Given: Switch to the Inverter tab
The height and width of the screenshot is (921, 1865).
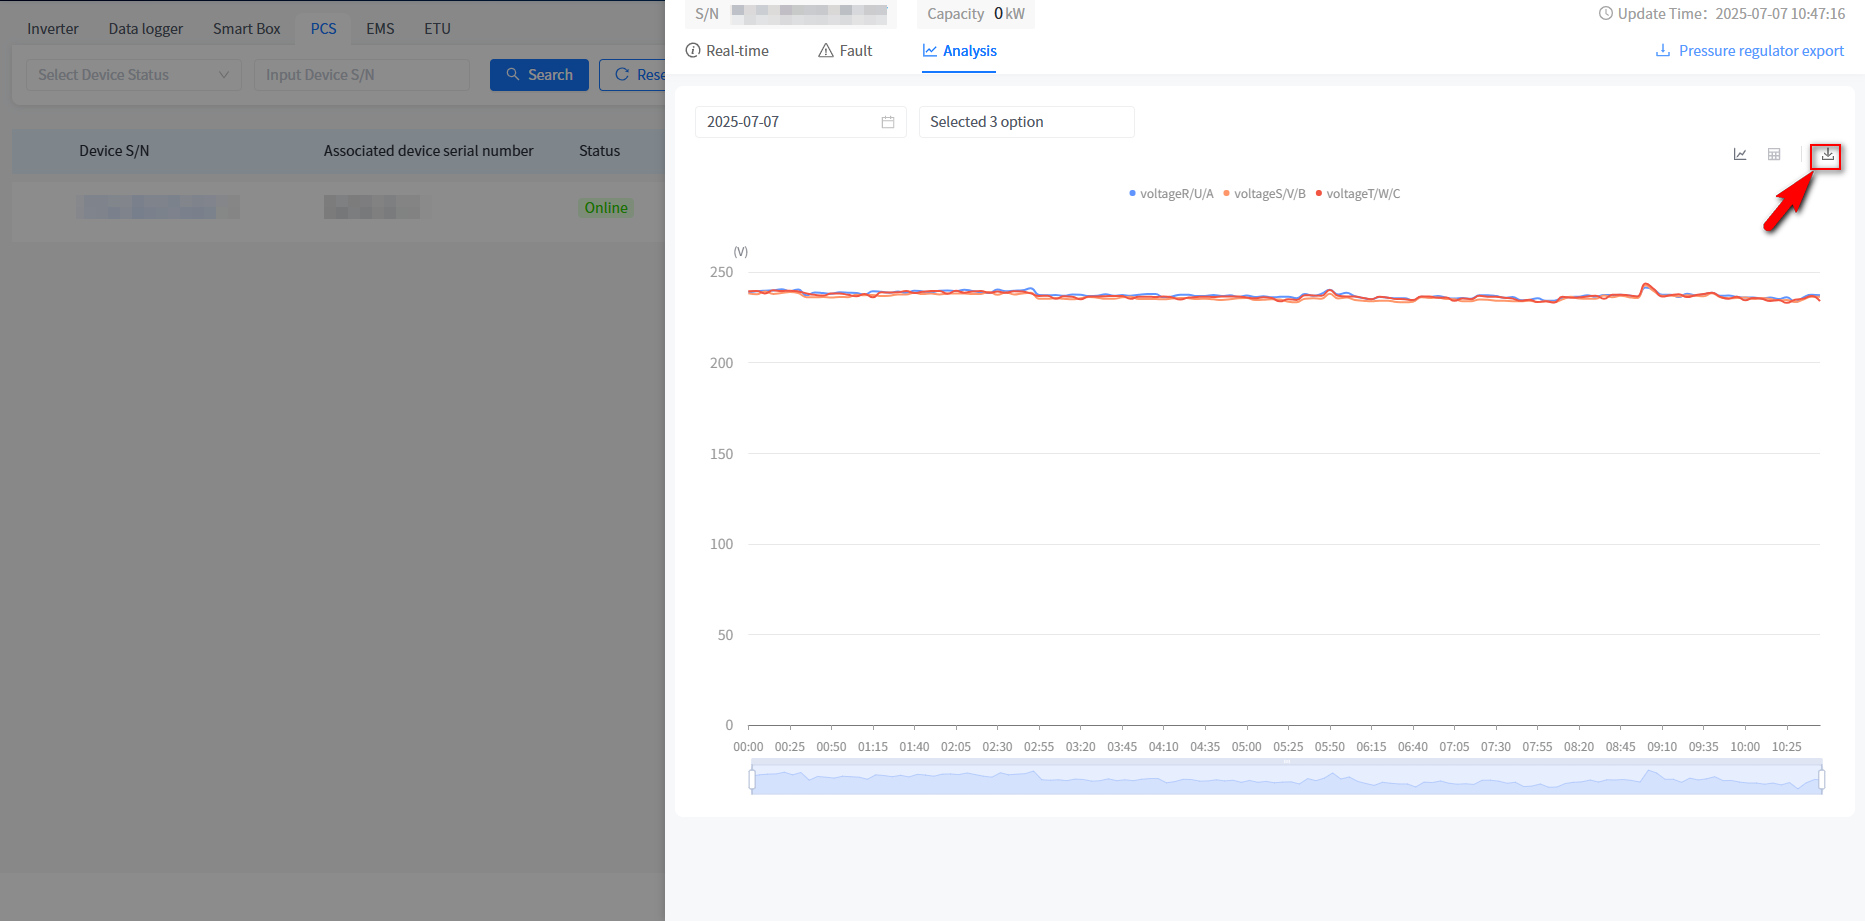Looking at the screenshot, I should pos(52,29).
